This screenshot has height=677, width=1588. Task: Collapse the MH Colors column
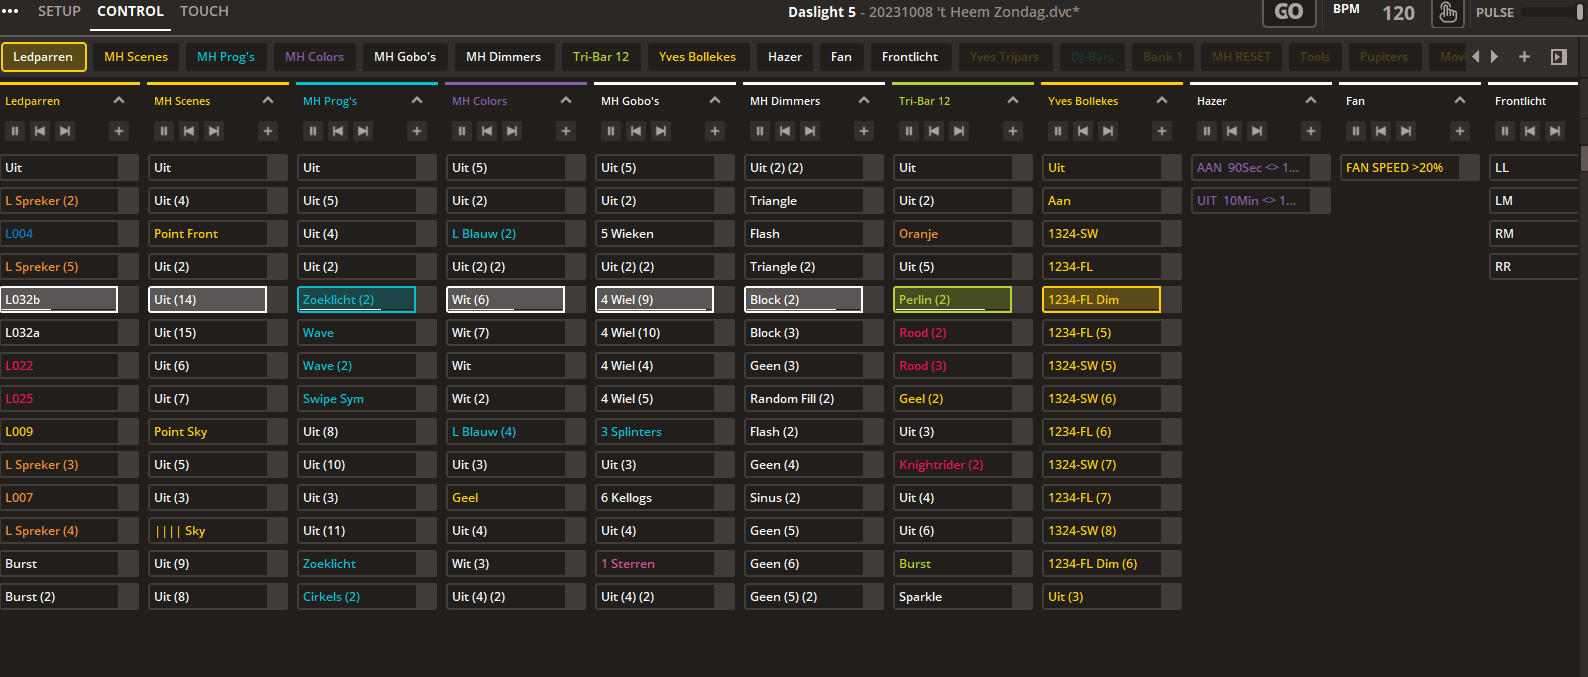coord(566,100)
